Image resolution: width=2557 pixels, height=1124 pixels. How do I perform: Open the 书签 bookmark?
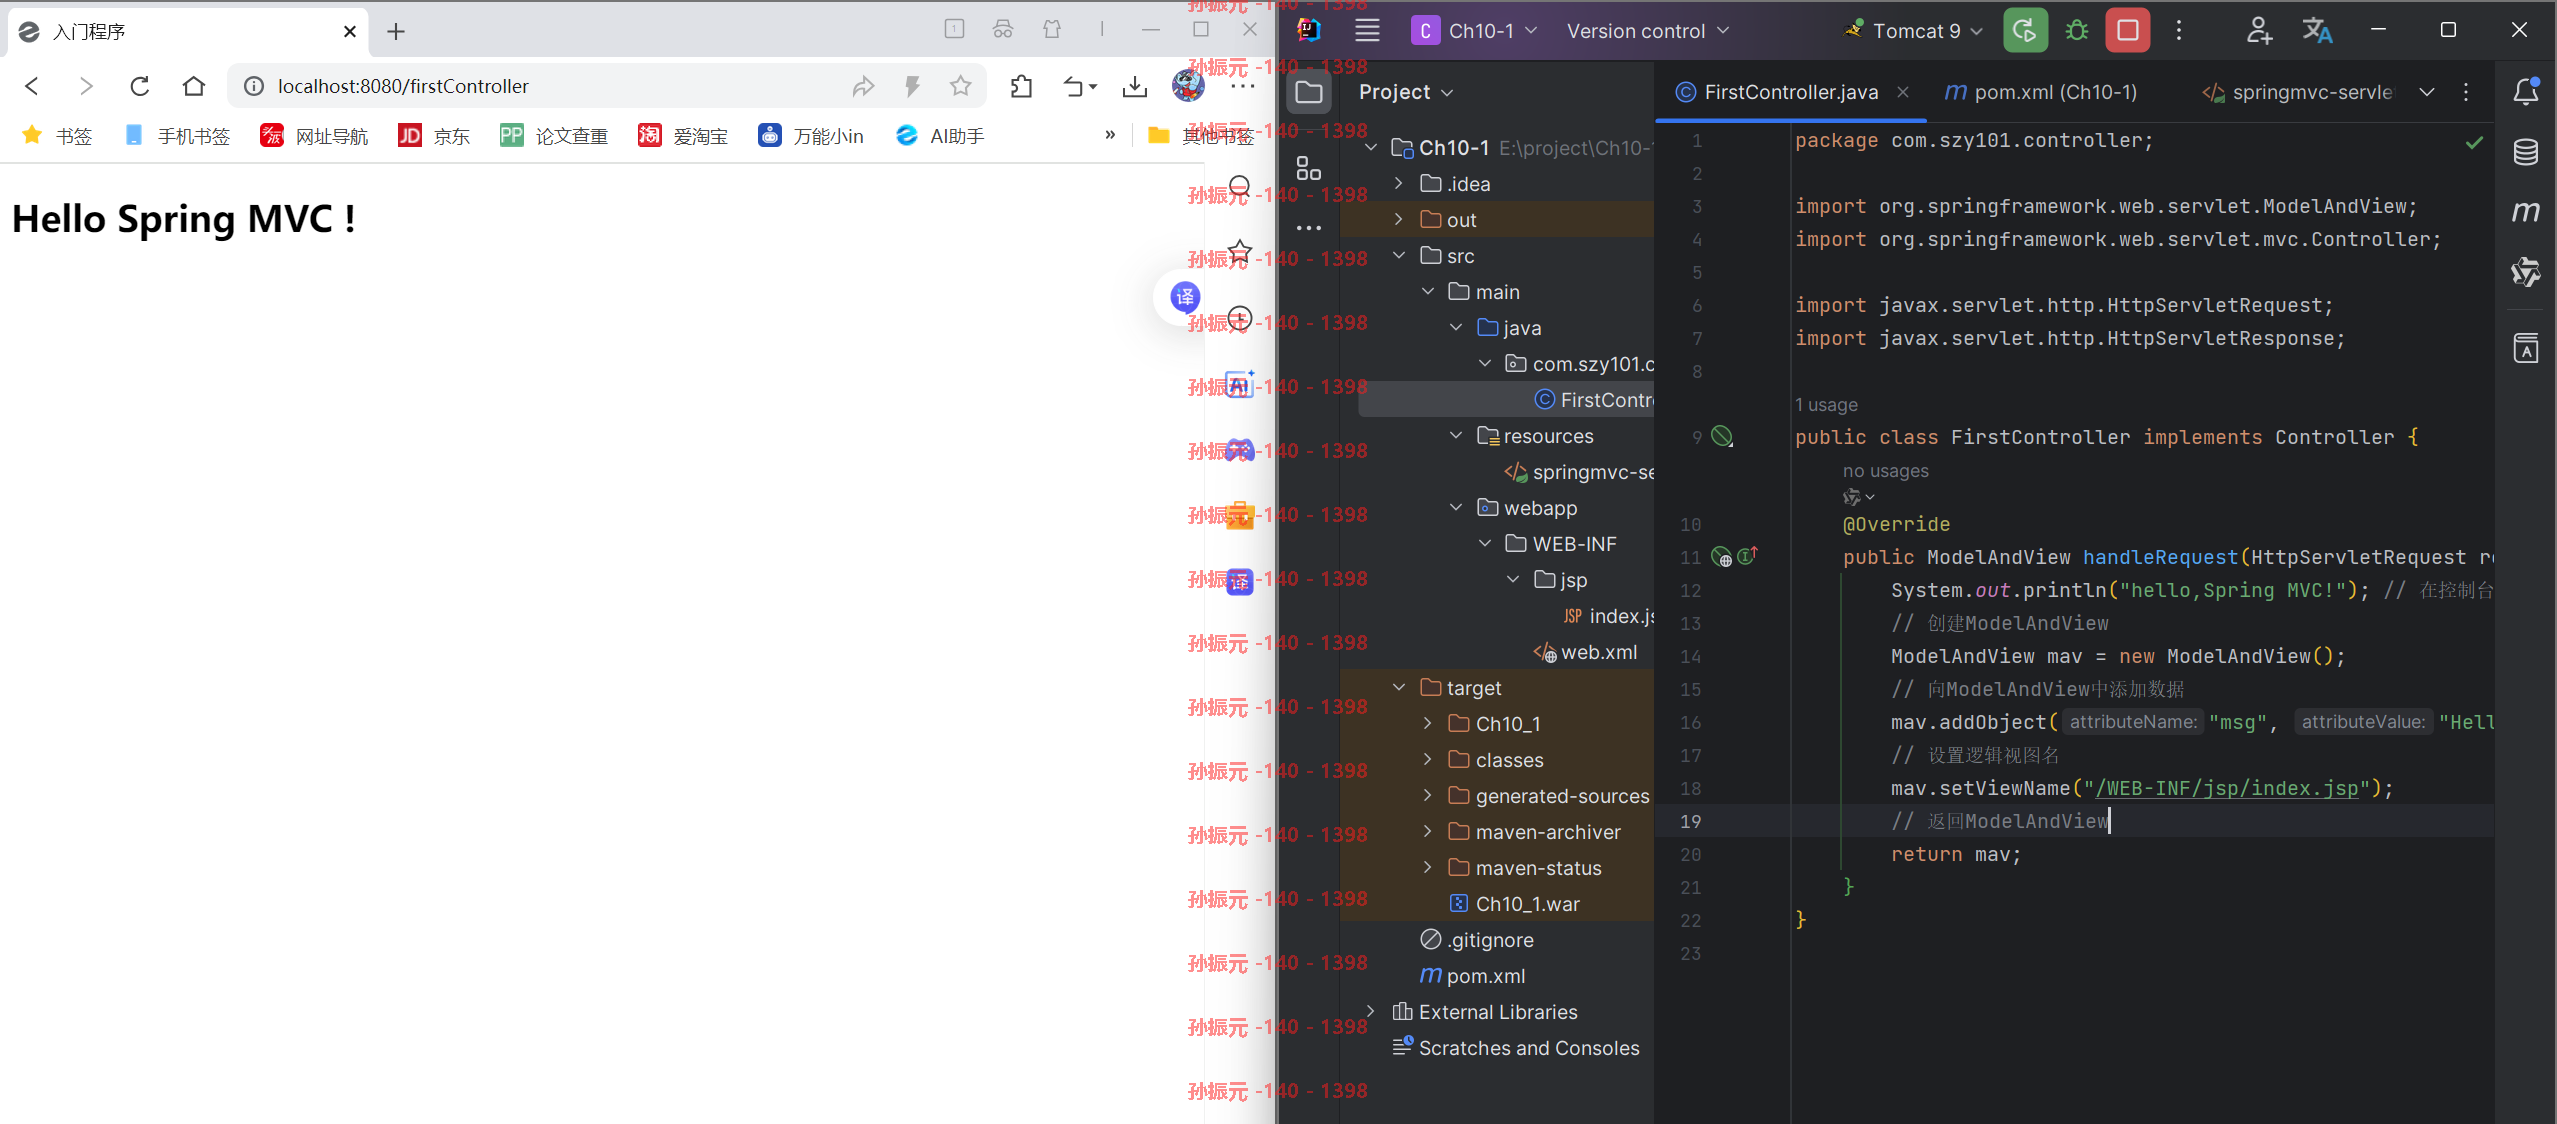click(57, 136)
